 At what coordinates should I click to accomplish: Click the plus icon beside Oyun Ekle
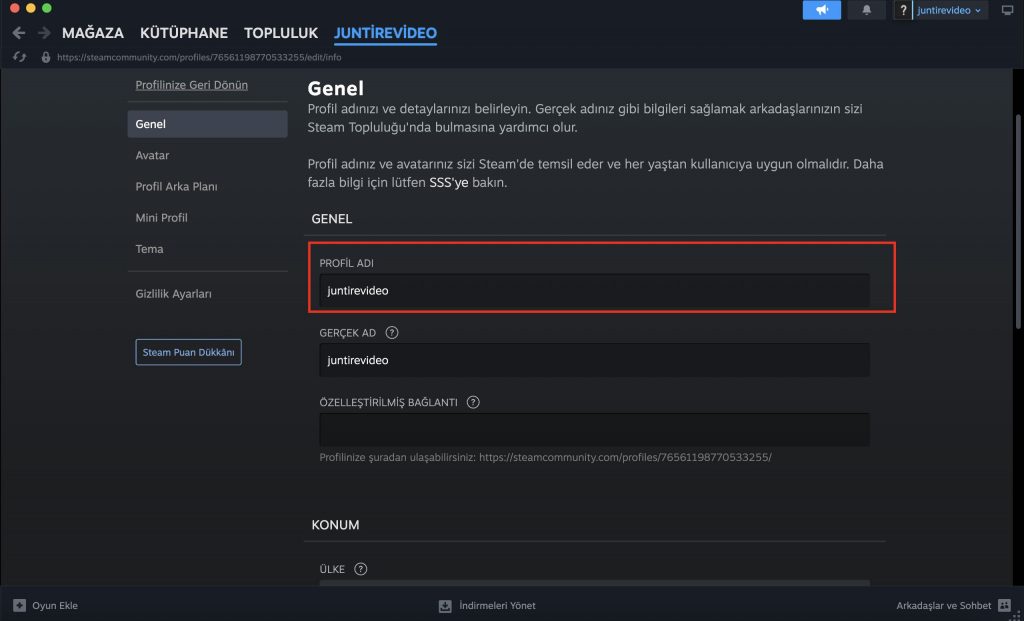coord(20,605)
